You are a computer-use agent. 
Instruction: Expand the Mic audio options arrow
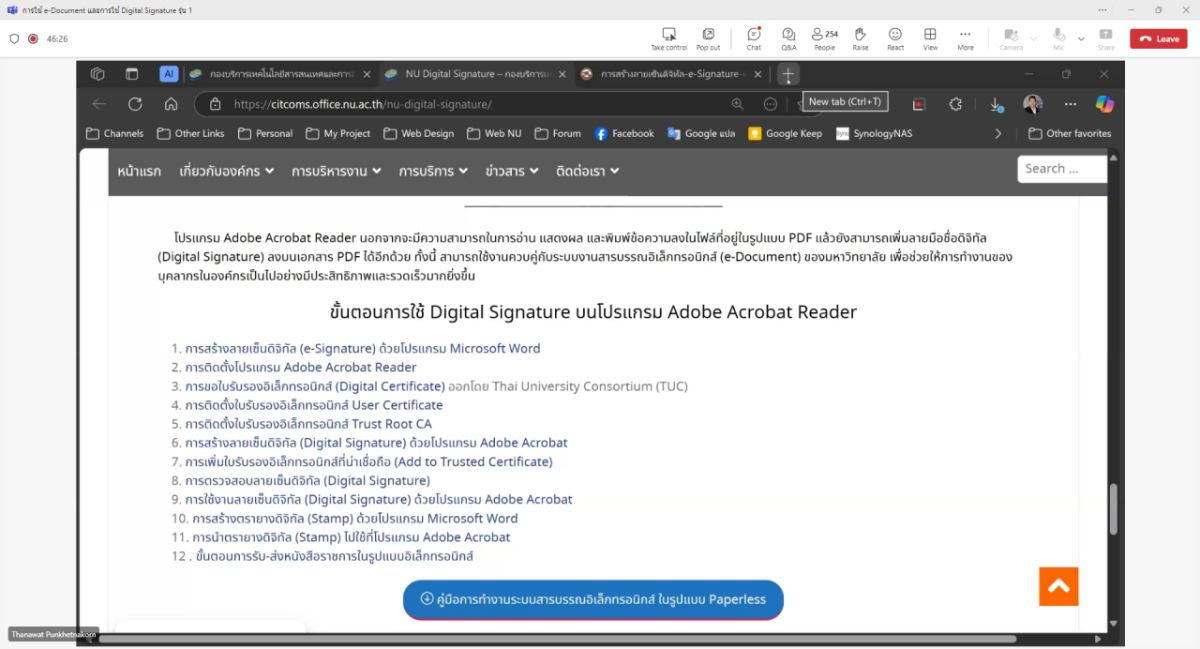(x=1081, y=39)
